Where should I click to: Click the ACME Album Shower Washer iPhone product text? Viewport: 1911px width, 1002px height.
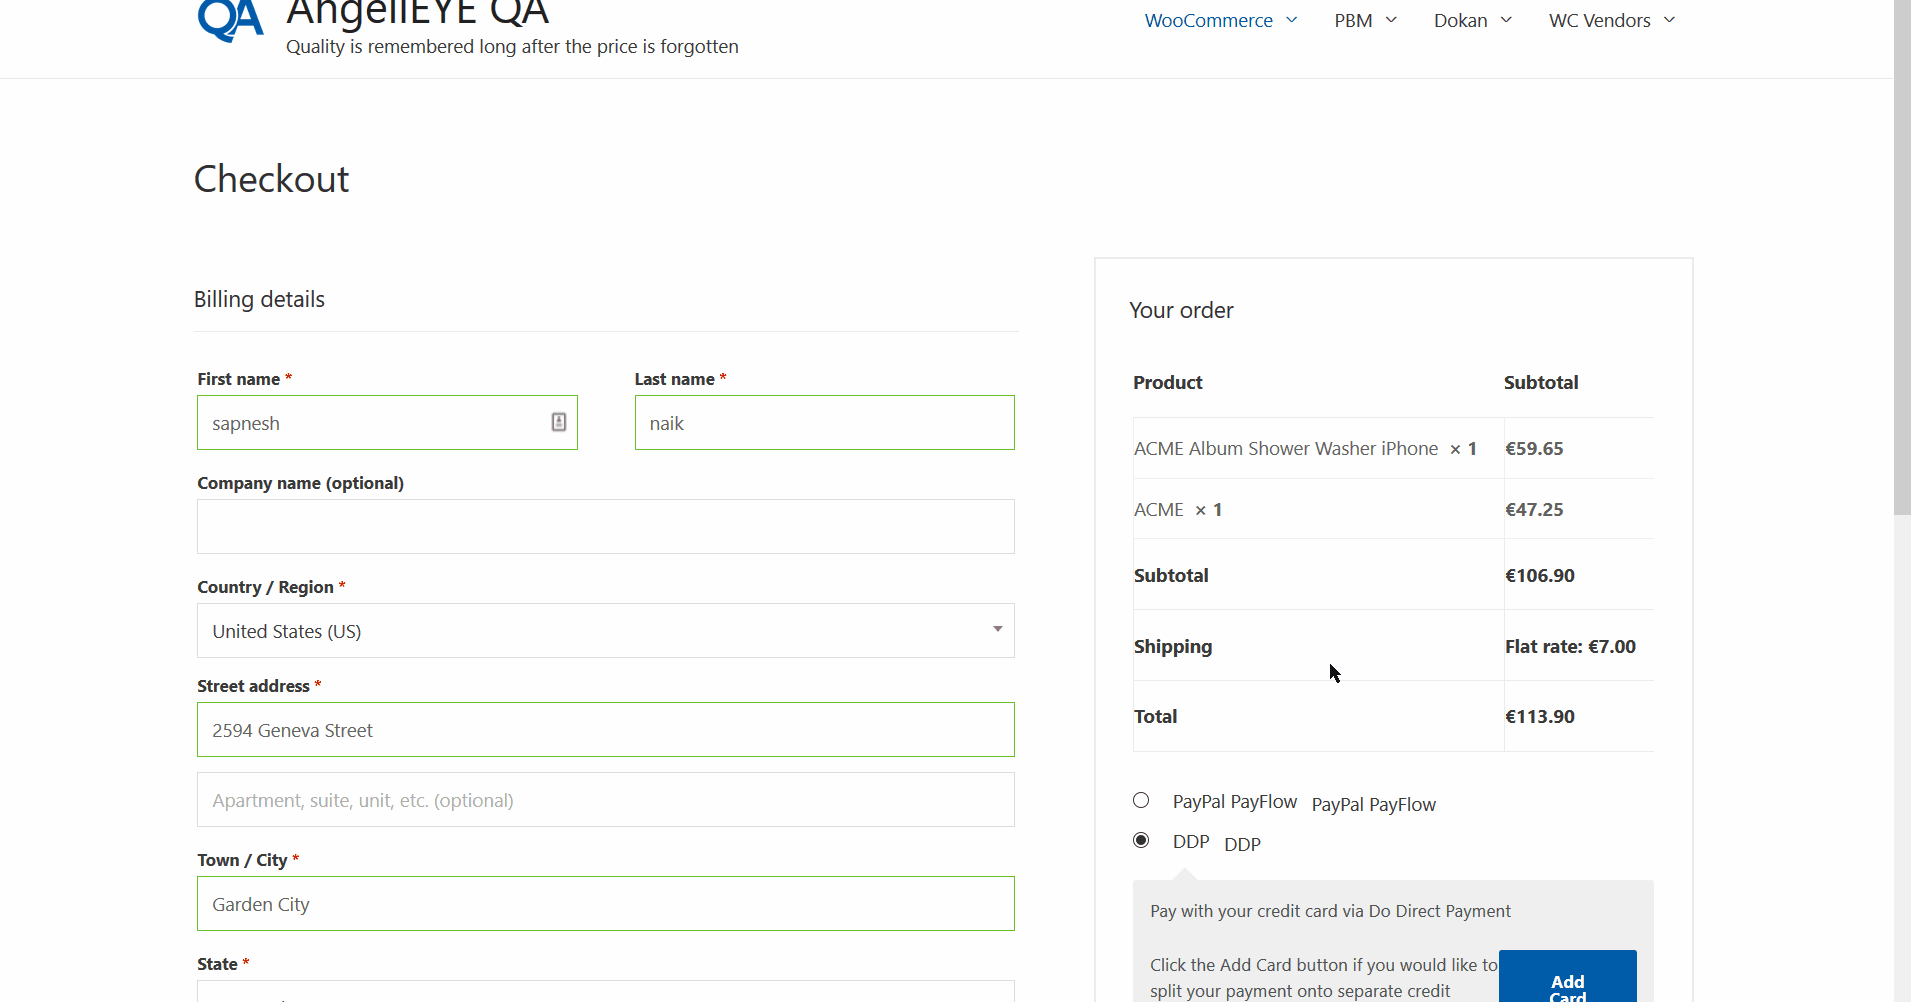pyautogui.click(x=1286, y=449)
